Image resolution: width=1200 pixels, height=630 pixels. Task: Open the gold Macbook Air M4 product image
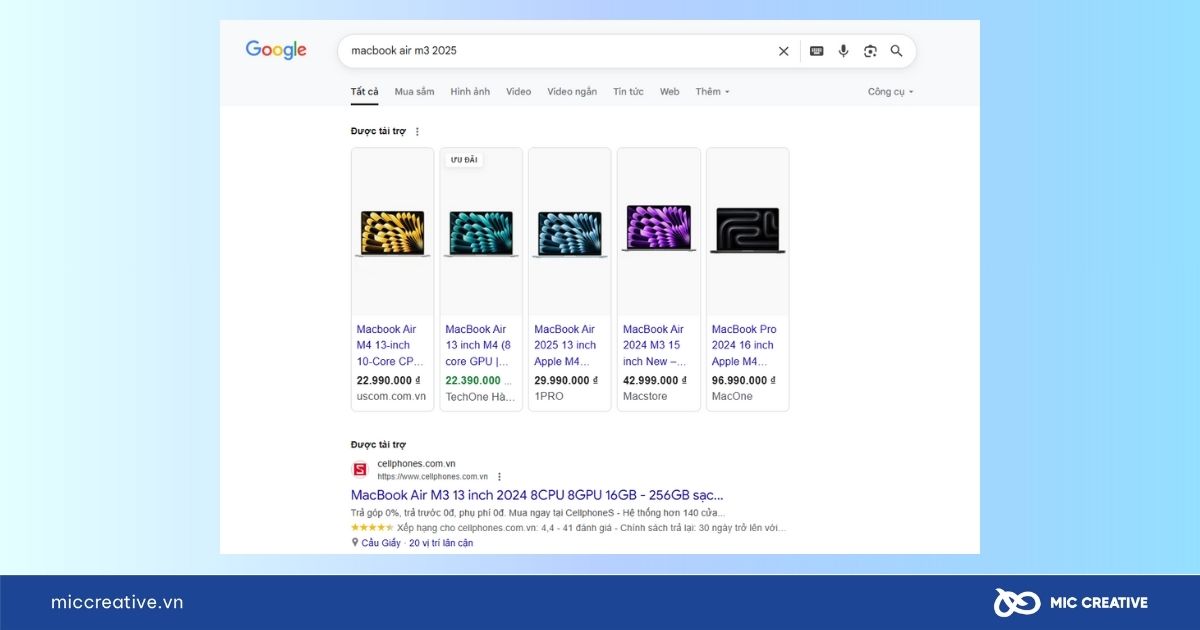(392, 233)
